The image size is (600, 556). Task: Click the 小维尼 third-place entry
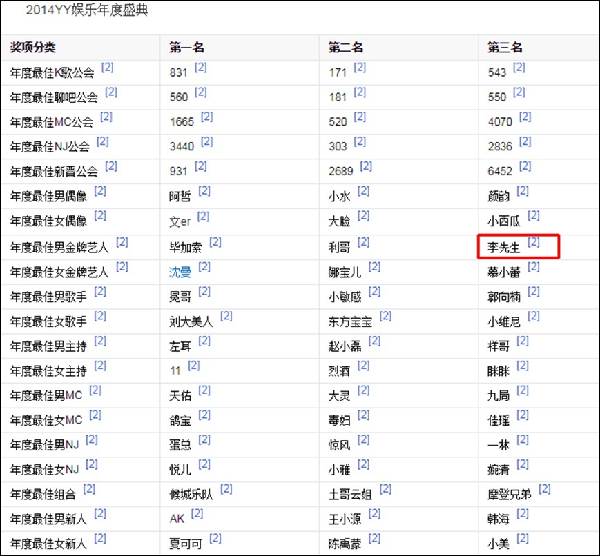pos(504,321)
